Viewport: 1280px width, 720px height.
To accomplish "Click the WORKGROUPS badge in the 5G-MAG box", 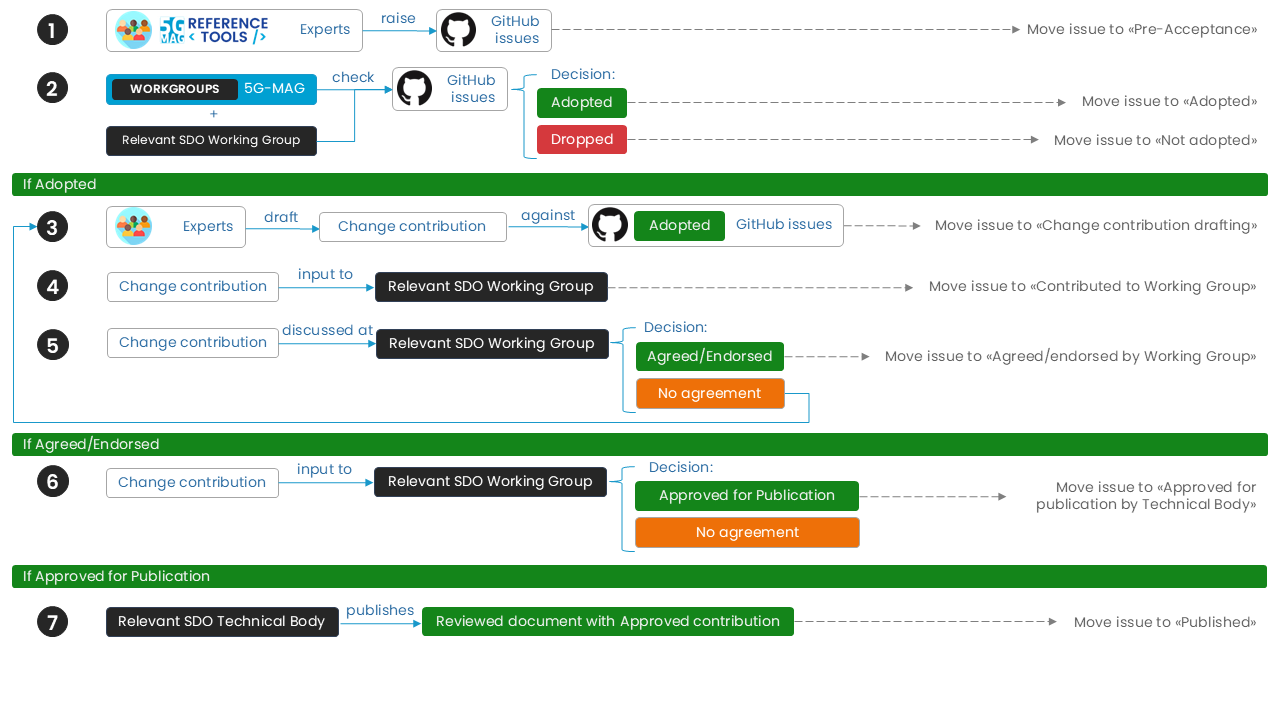I will click(x=175, y=89).
